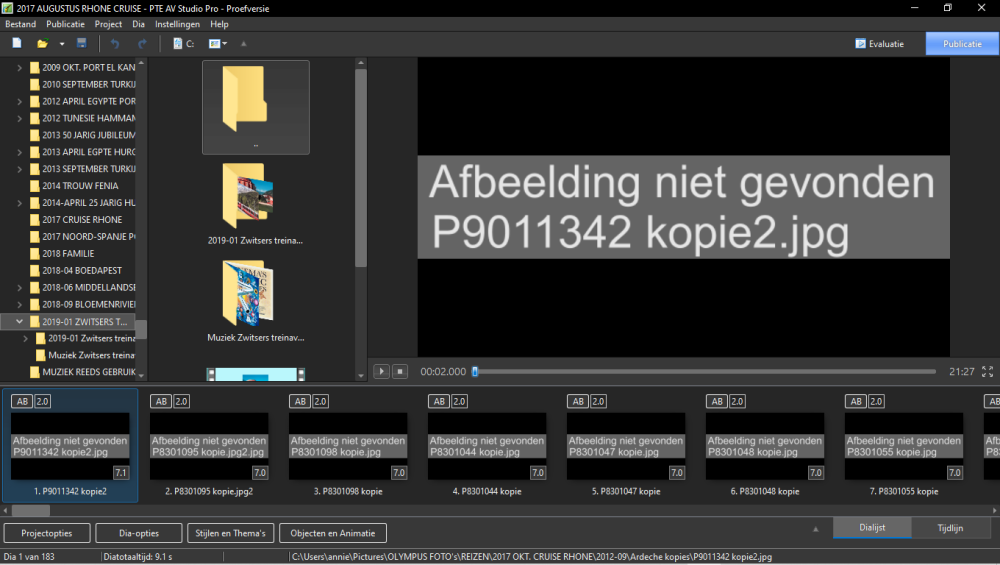Click the preview timeline slider handle
This screenshot has height=565, width=1000.
click(x=475, y=371)
